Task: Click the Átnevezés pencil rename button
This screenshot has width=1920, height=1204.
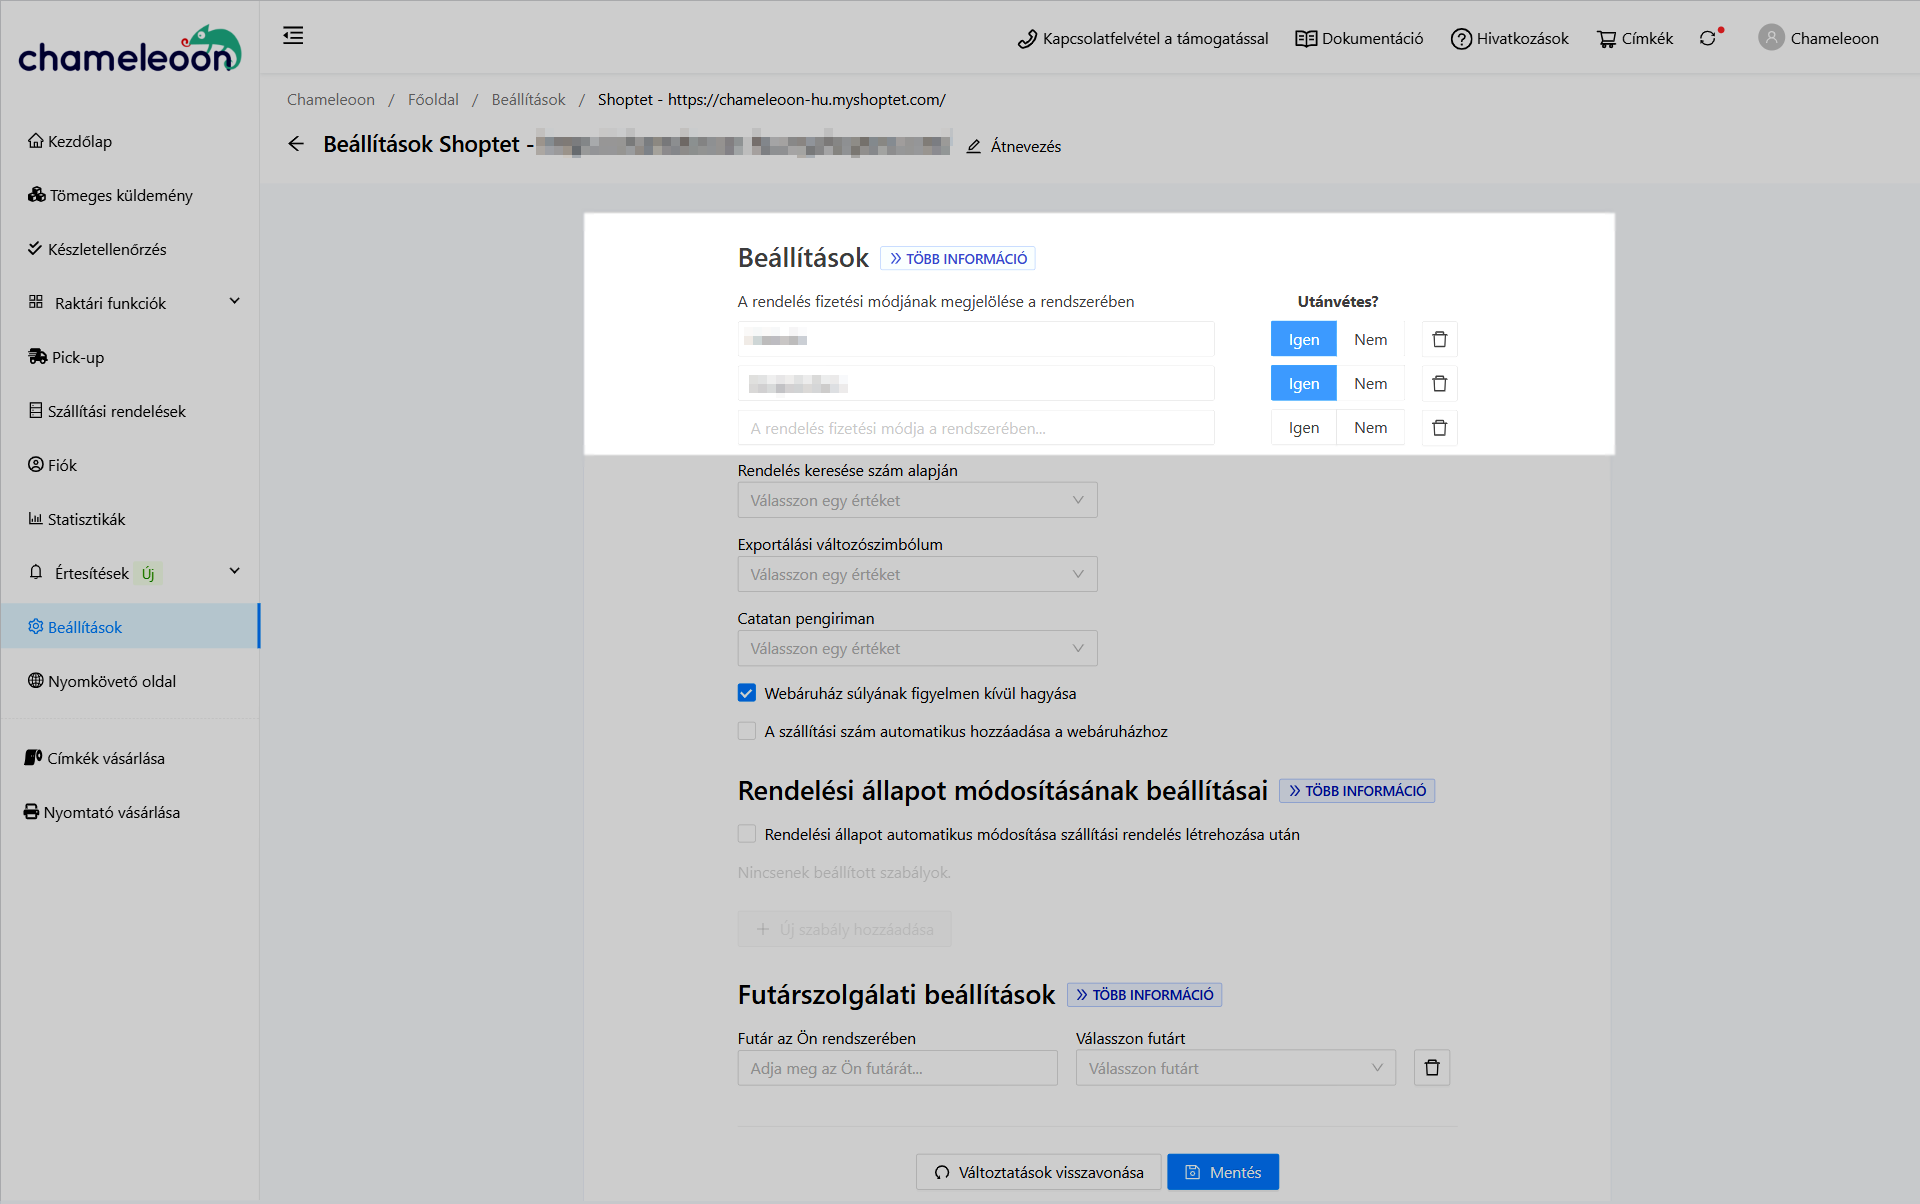Action: point(1014,146)
